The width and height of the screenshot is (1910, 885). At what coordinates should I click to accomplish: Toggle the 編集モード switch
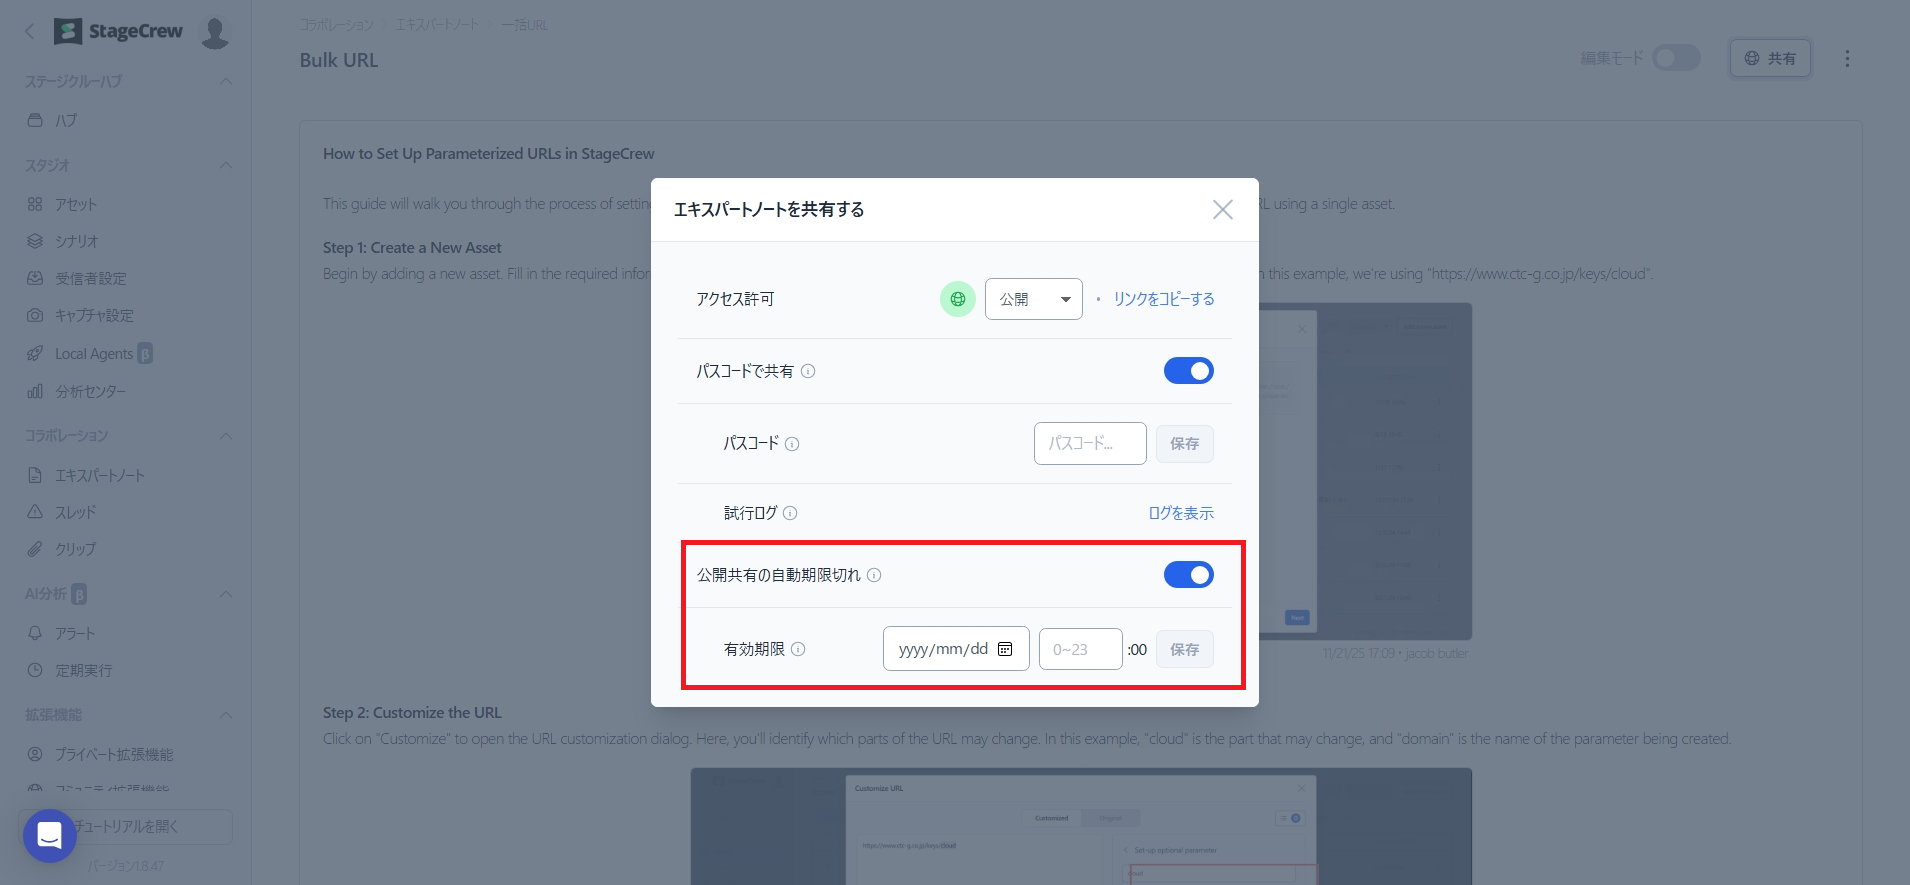tap(1675, 58)
